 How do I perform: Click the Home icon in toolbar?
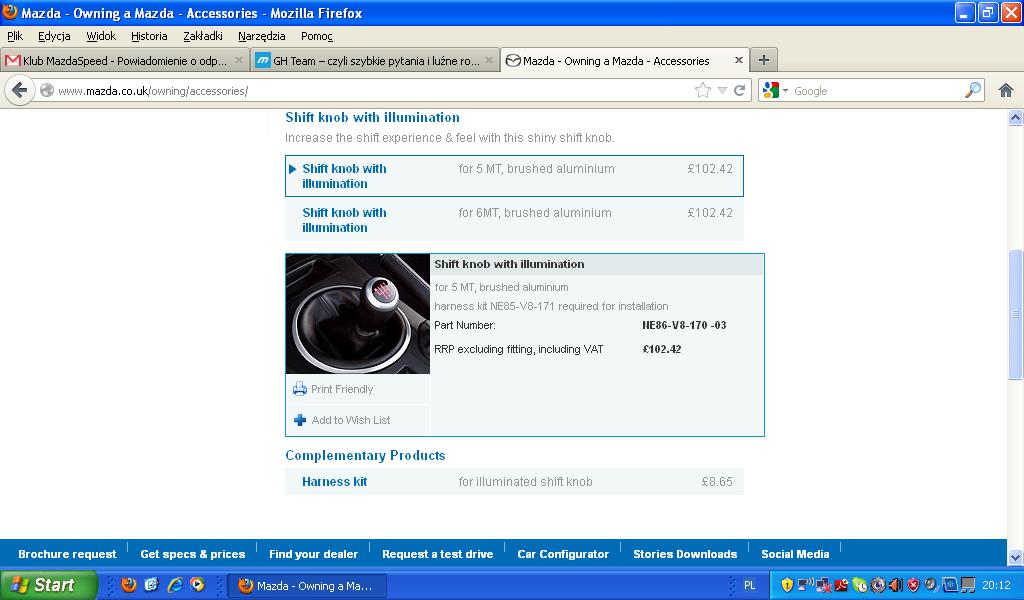tap(1006, 90)
